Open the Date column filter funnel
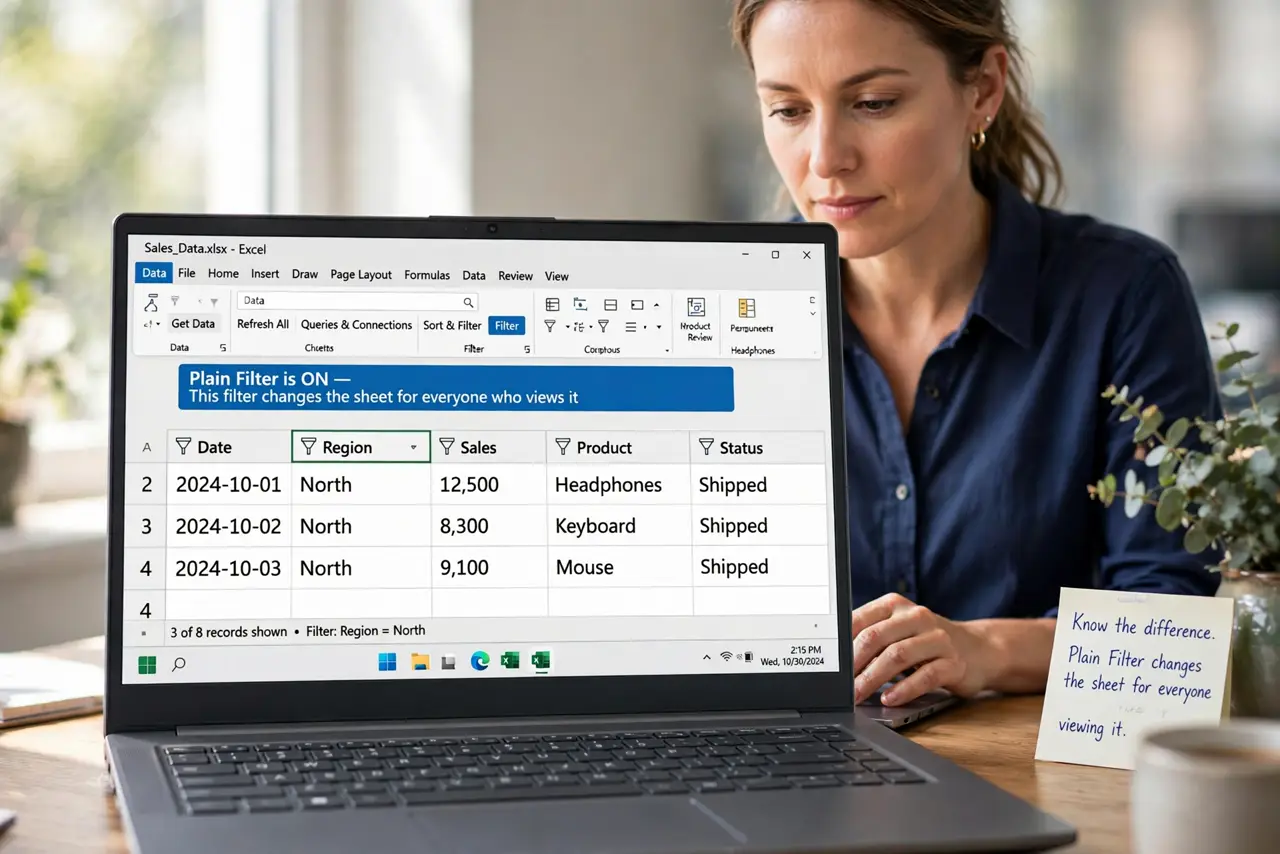Image resolution: width=1280 pixels, height=854 pixels. [x=183, y=446]
